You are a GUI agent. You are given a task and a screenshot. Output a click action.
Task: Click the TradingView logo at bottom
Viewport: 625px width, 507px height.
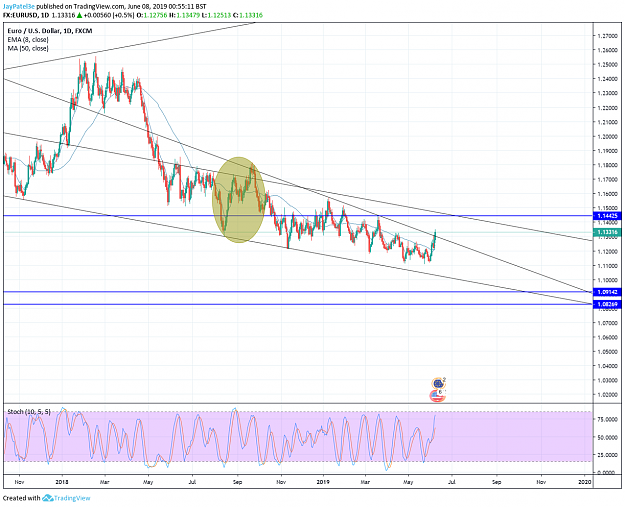[67, 498]
